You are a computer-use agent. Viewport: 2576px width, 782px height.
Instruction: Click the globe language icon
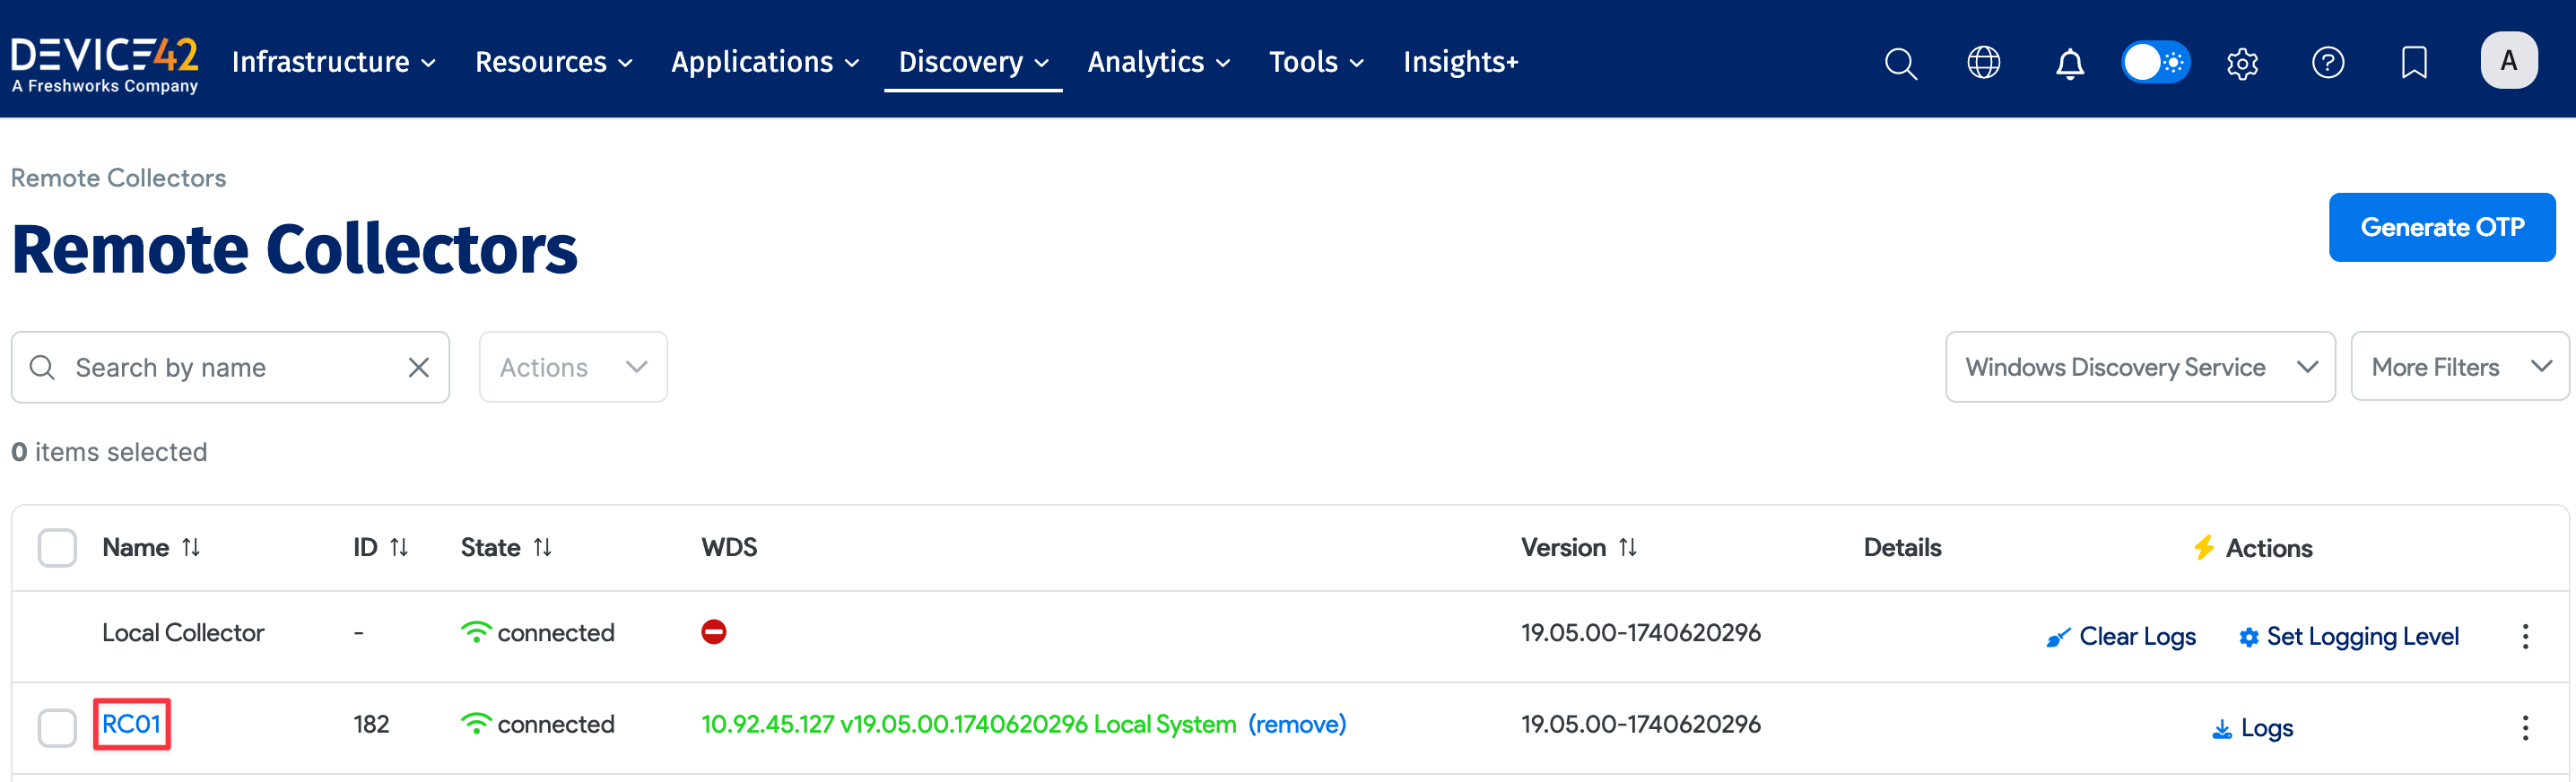tap(1983, 63)
